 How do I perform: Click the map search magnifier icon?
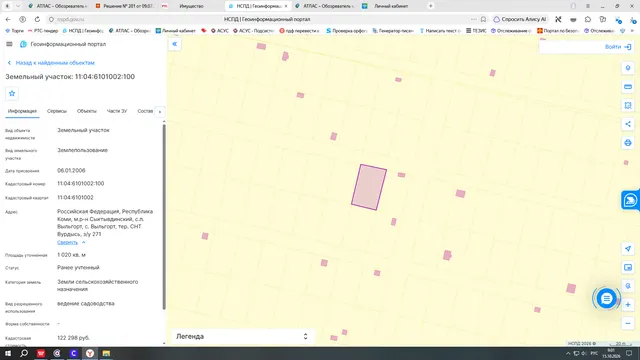pyautogui.click(x=628, y=286)
